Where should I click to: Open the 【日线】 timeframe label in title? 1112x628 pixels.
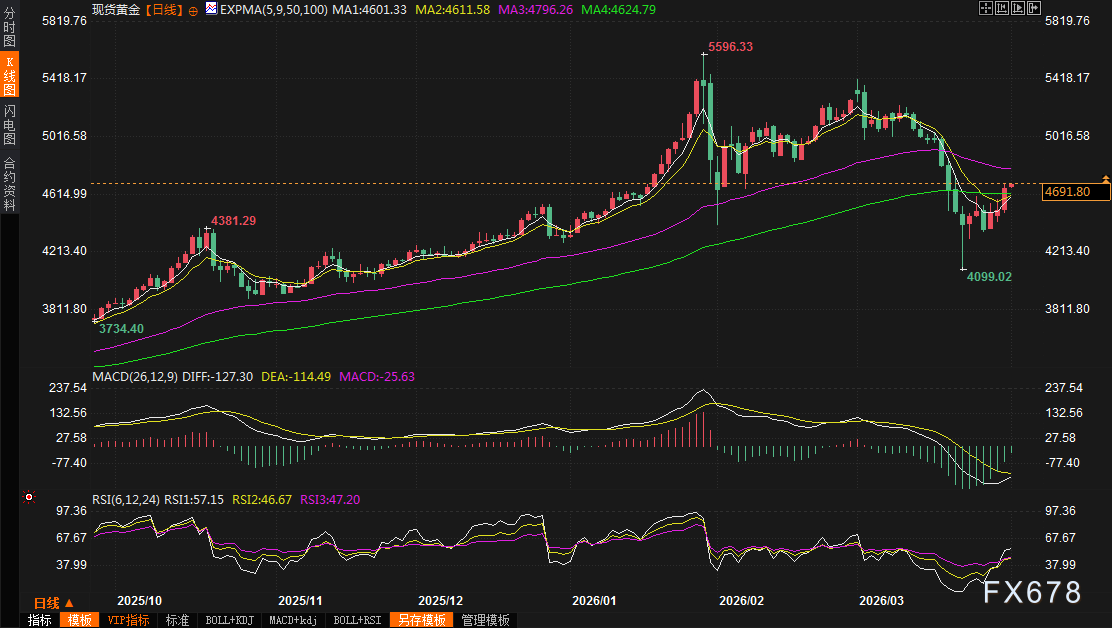click(162, 9)
